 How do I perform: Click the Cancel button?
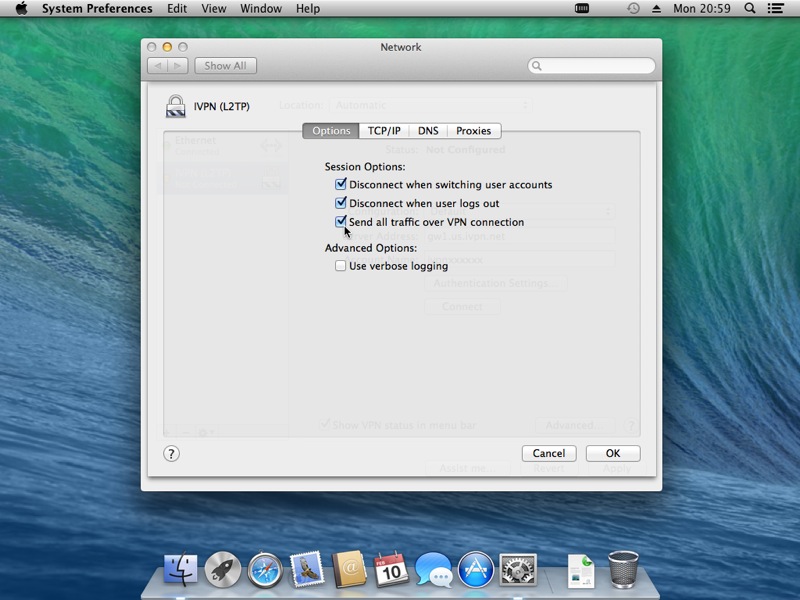[549, 453]
